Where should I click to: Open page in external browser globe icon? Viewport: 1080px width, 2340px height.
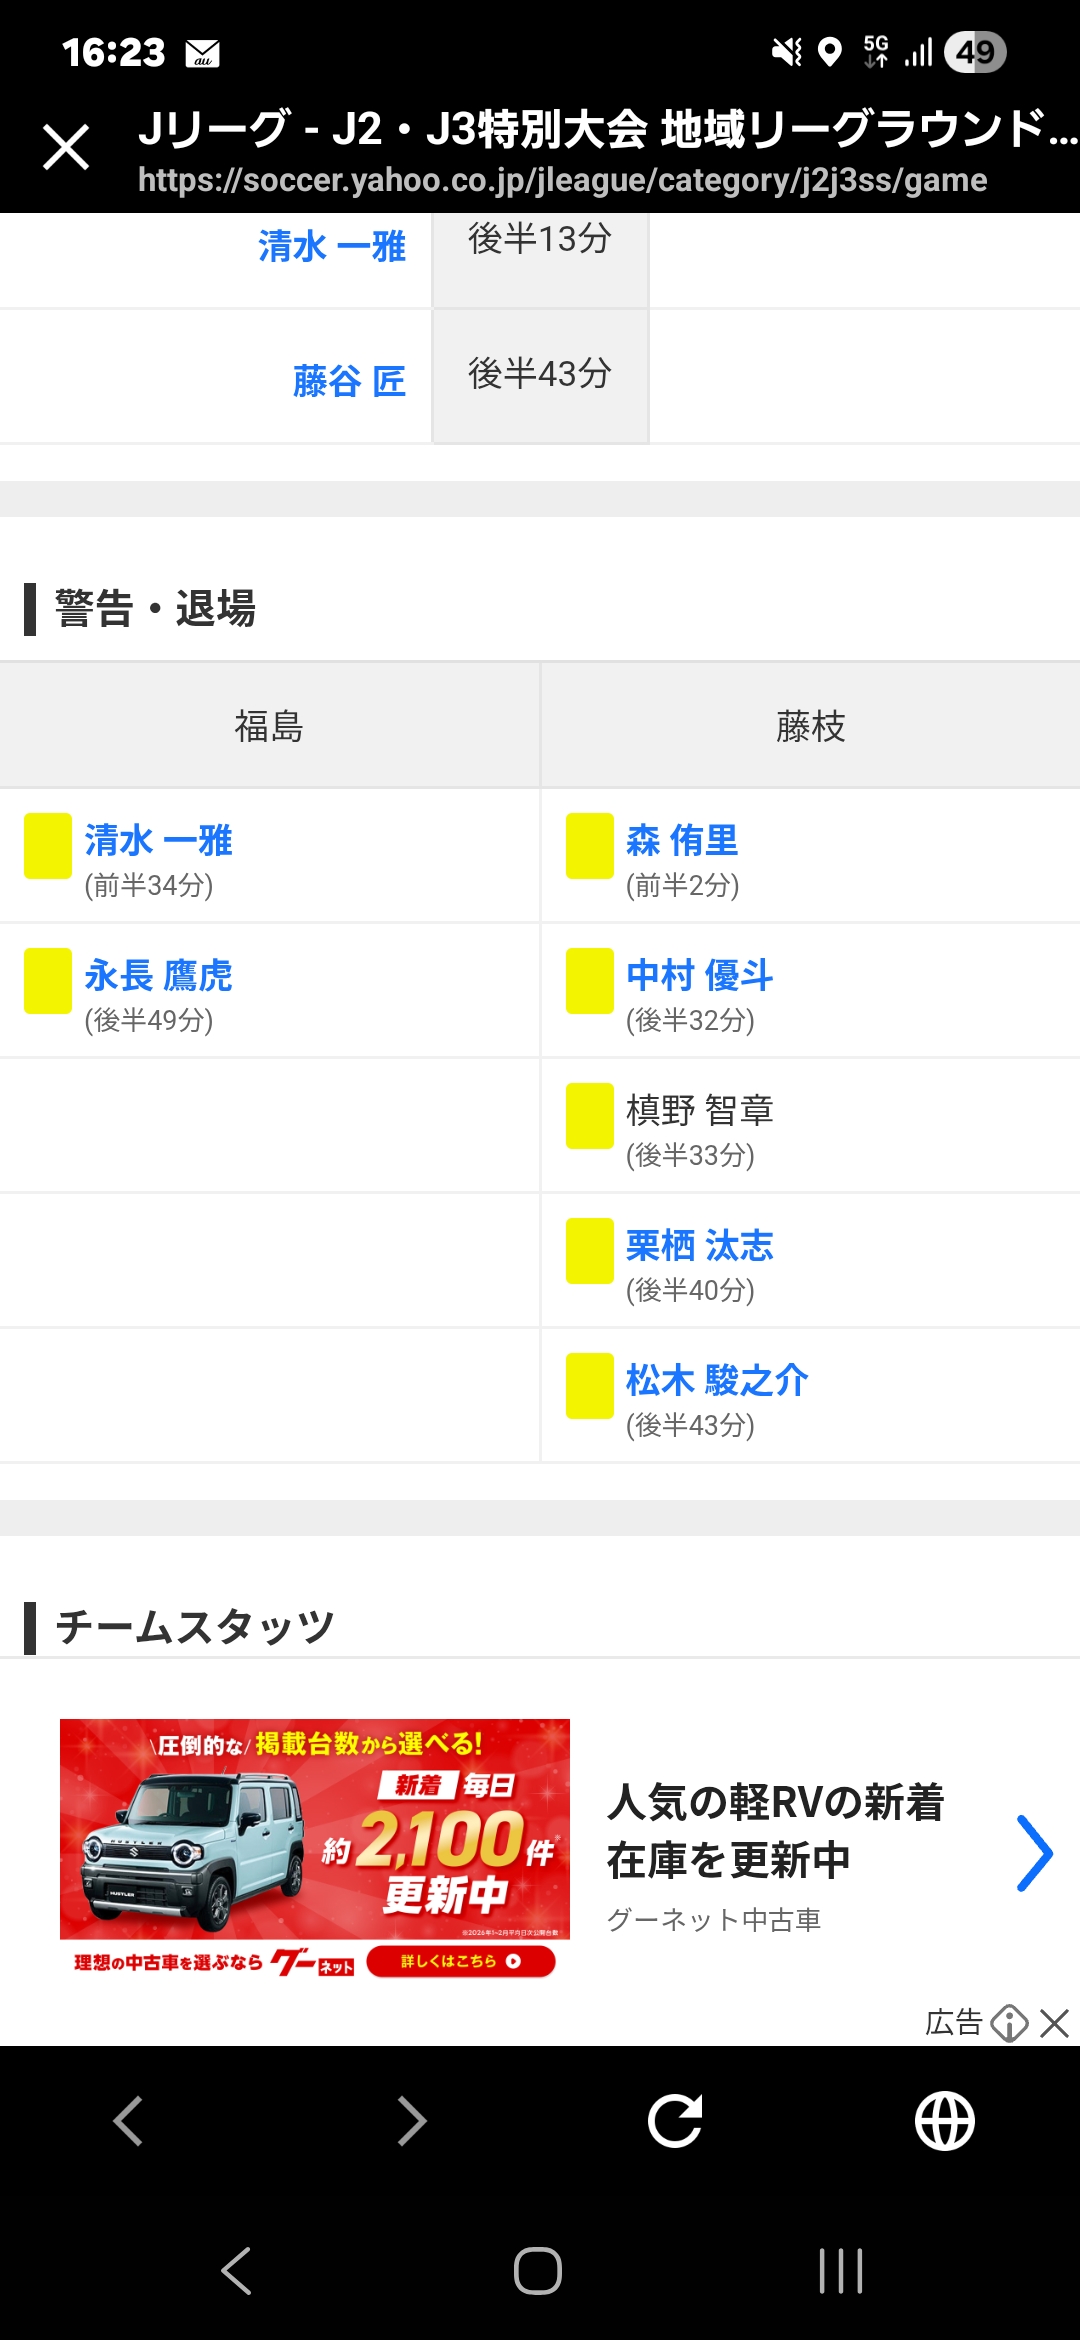coord(944,2120)
